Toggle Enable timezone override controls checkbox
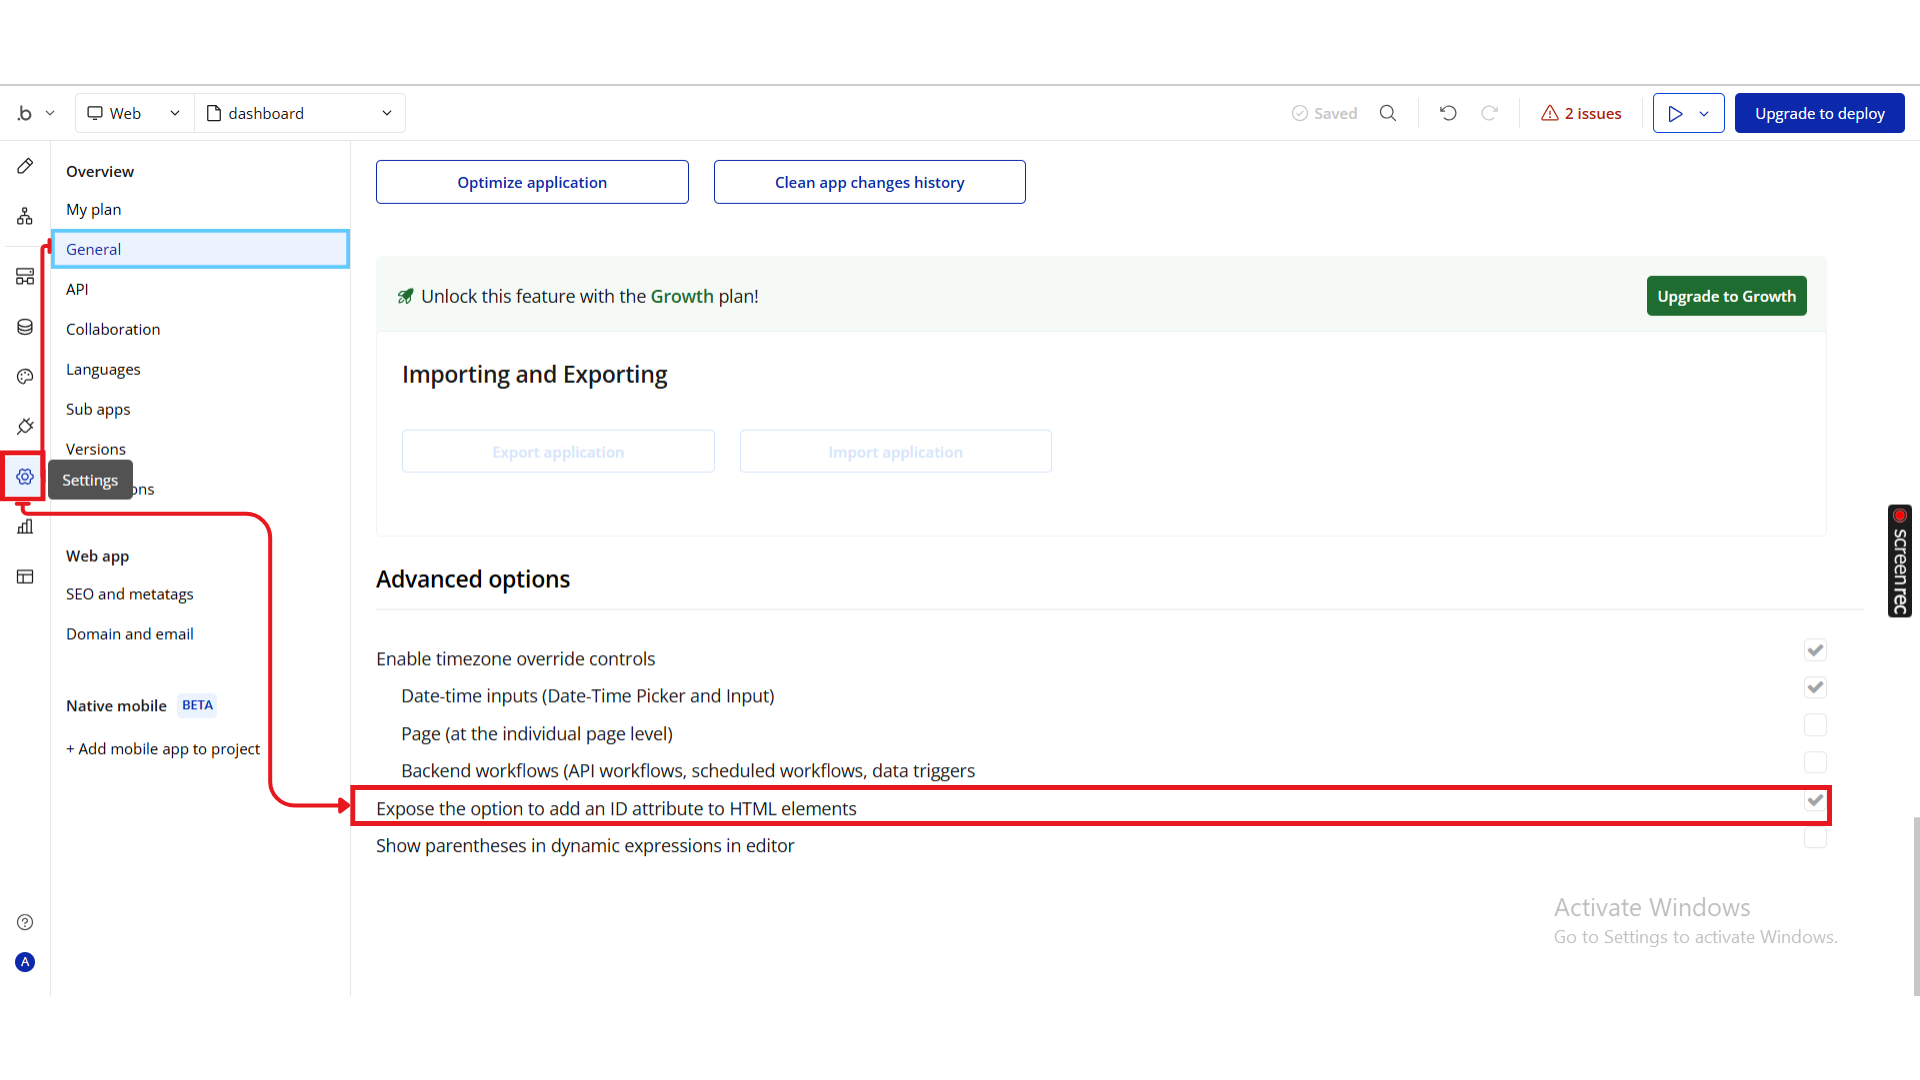 [1815, 650]
